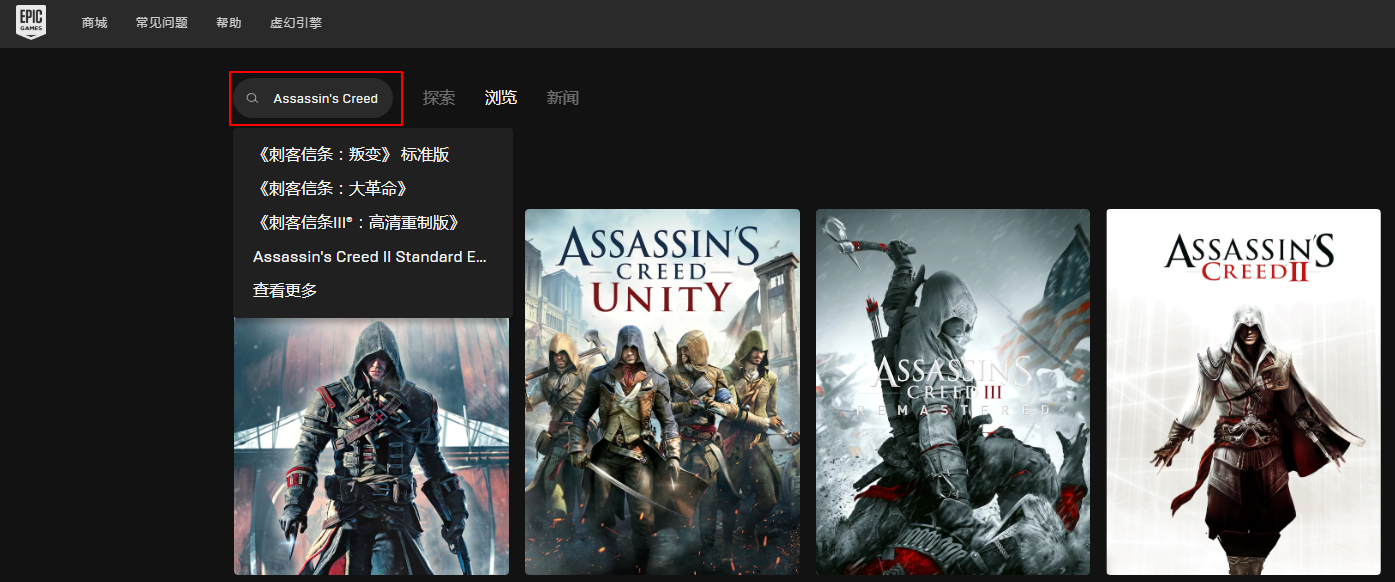Open the 商城 store menu

(x=95, y=23)
